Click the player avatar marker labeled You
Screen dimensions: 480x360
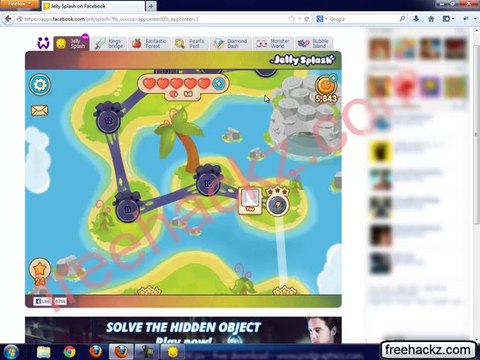(x=250, y=200)
